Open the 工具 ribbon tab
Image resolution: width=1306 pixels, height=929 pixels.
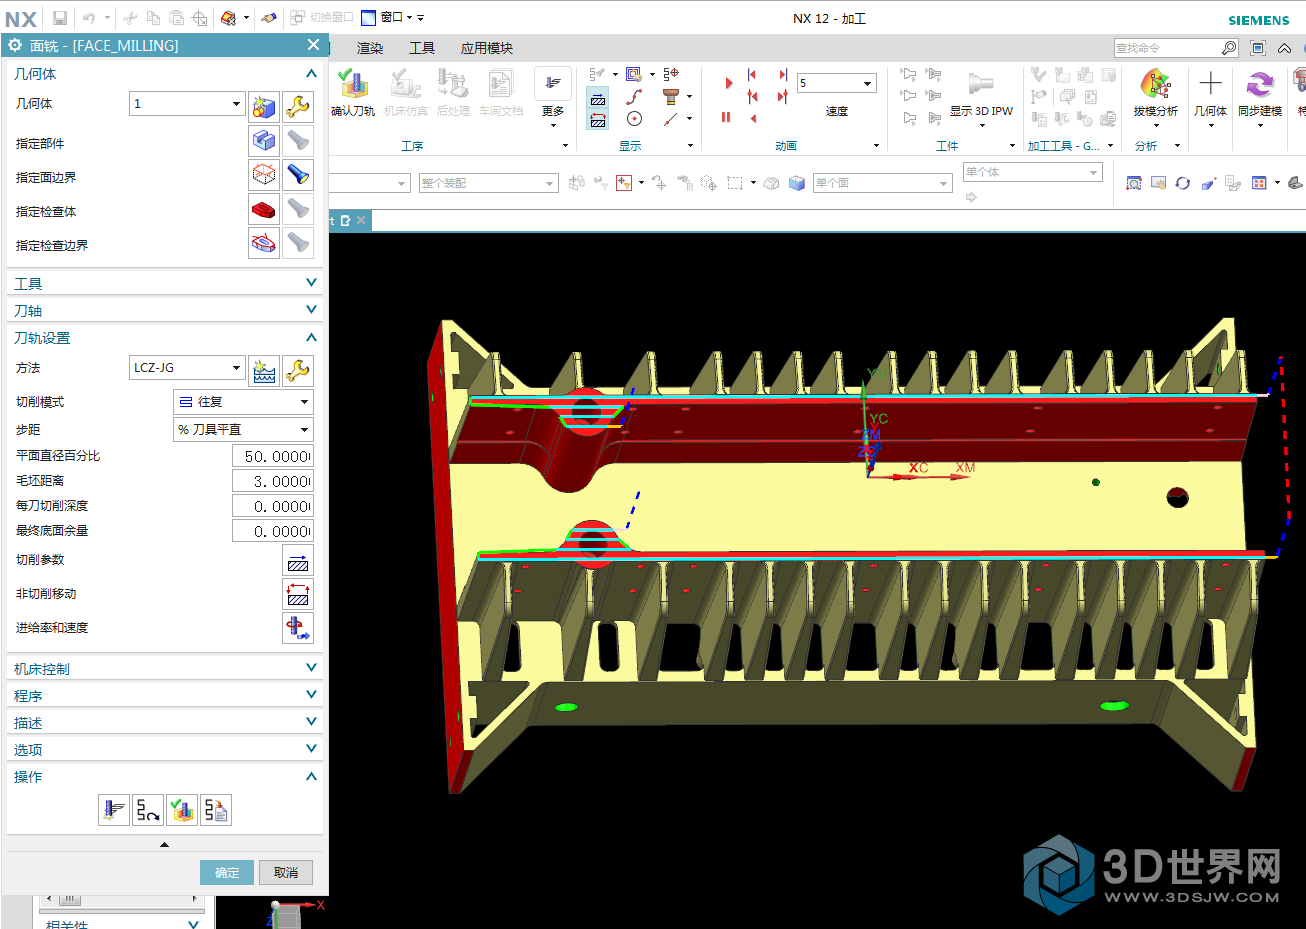[422, 48]
